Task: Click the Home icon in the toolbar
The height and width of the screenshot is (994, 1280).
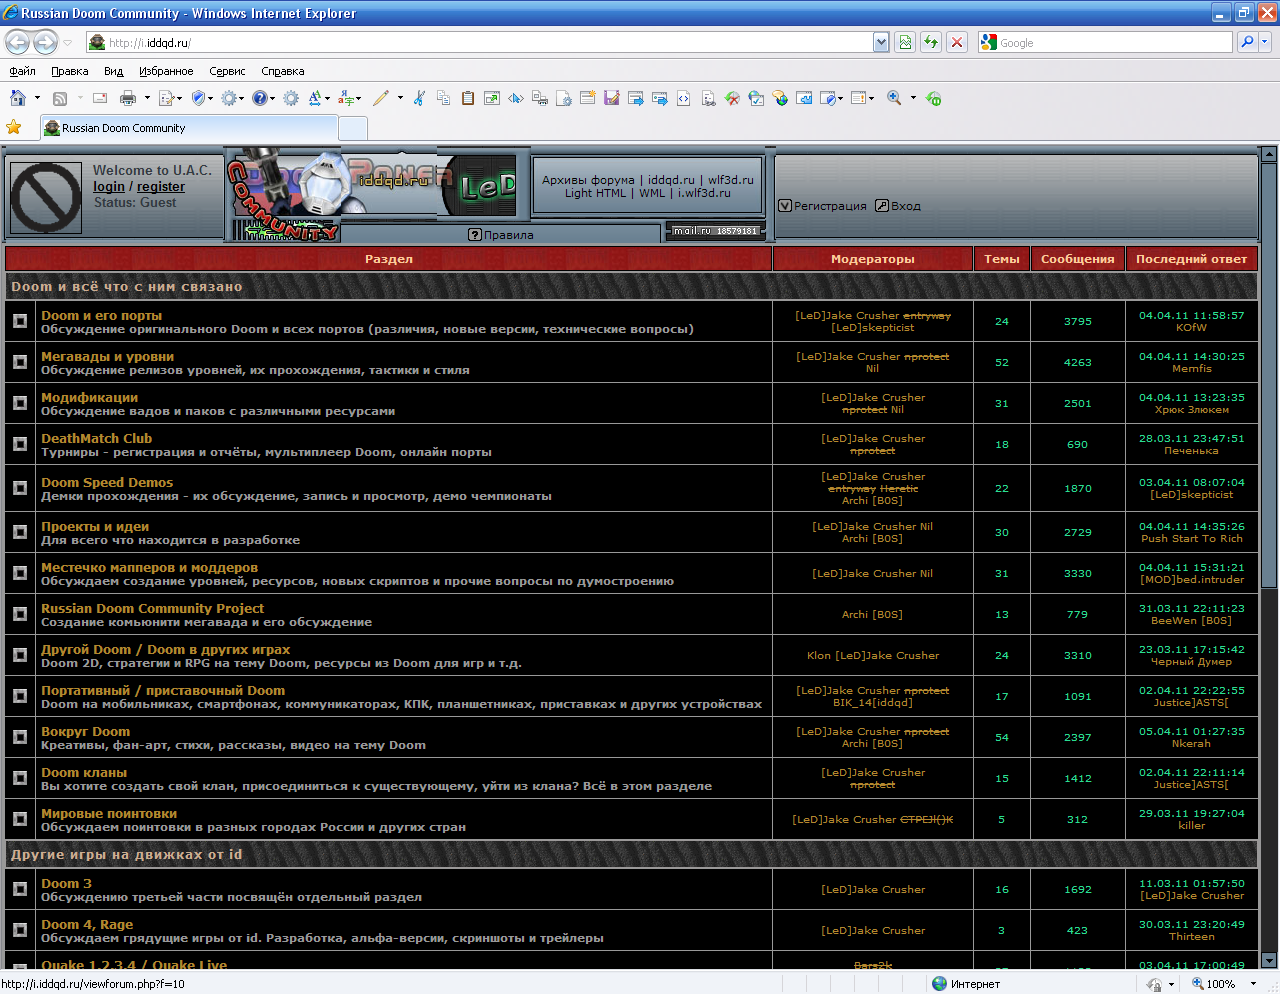Action: point(18,98)
